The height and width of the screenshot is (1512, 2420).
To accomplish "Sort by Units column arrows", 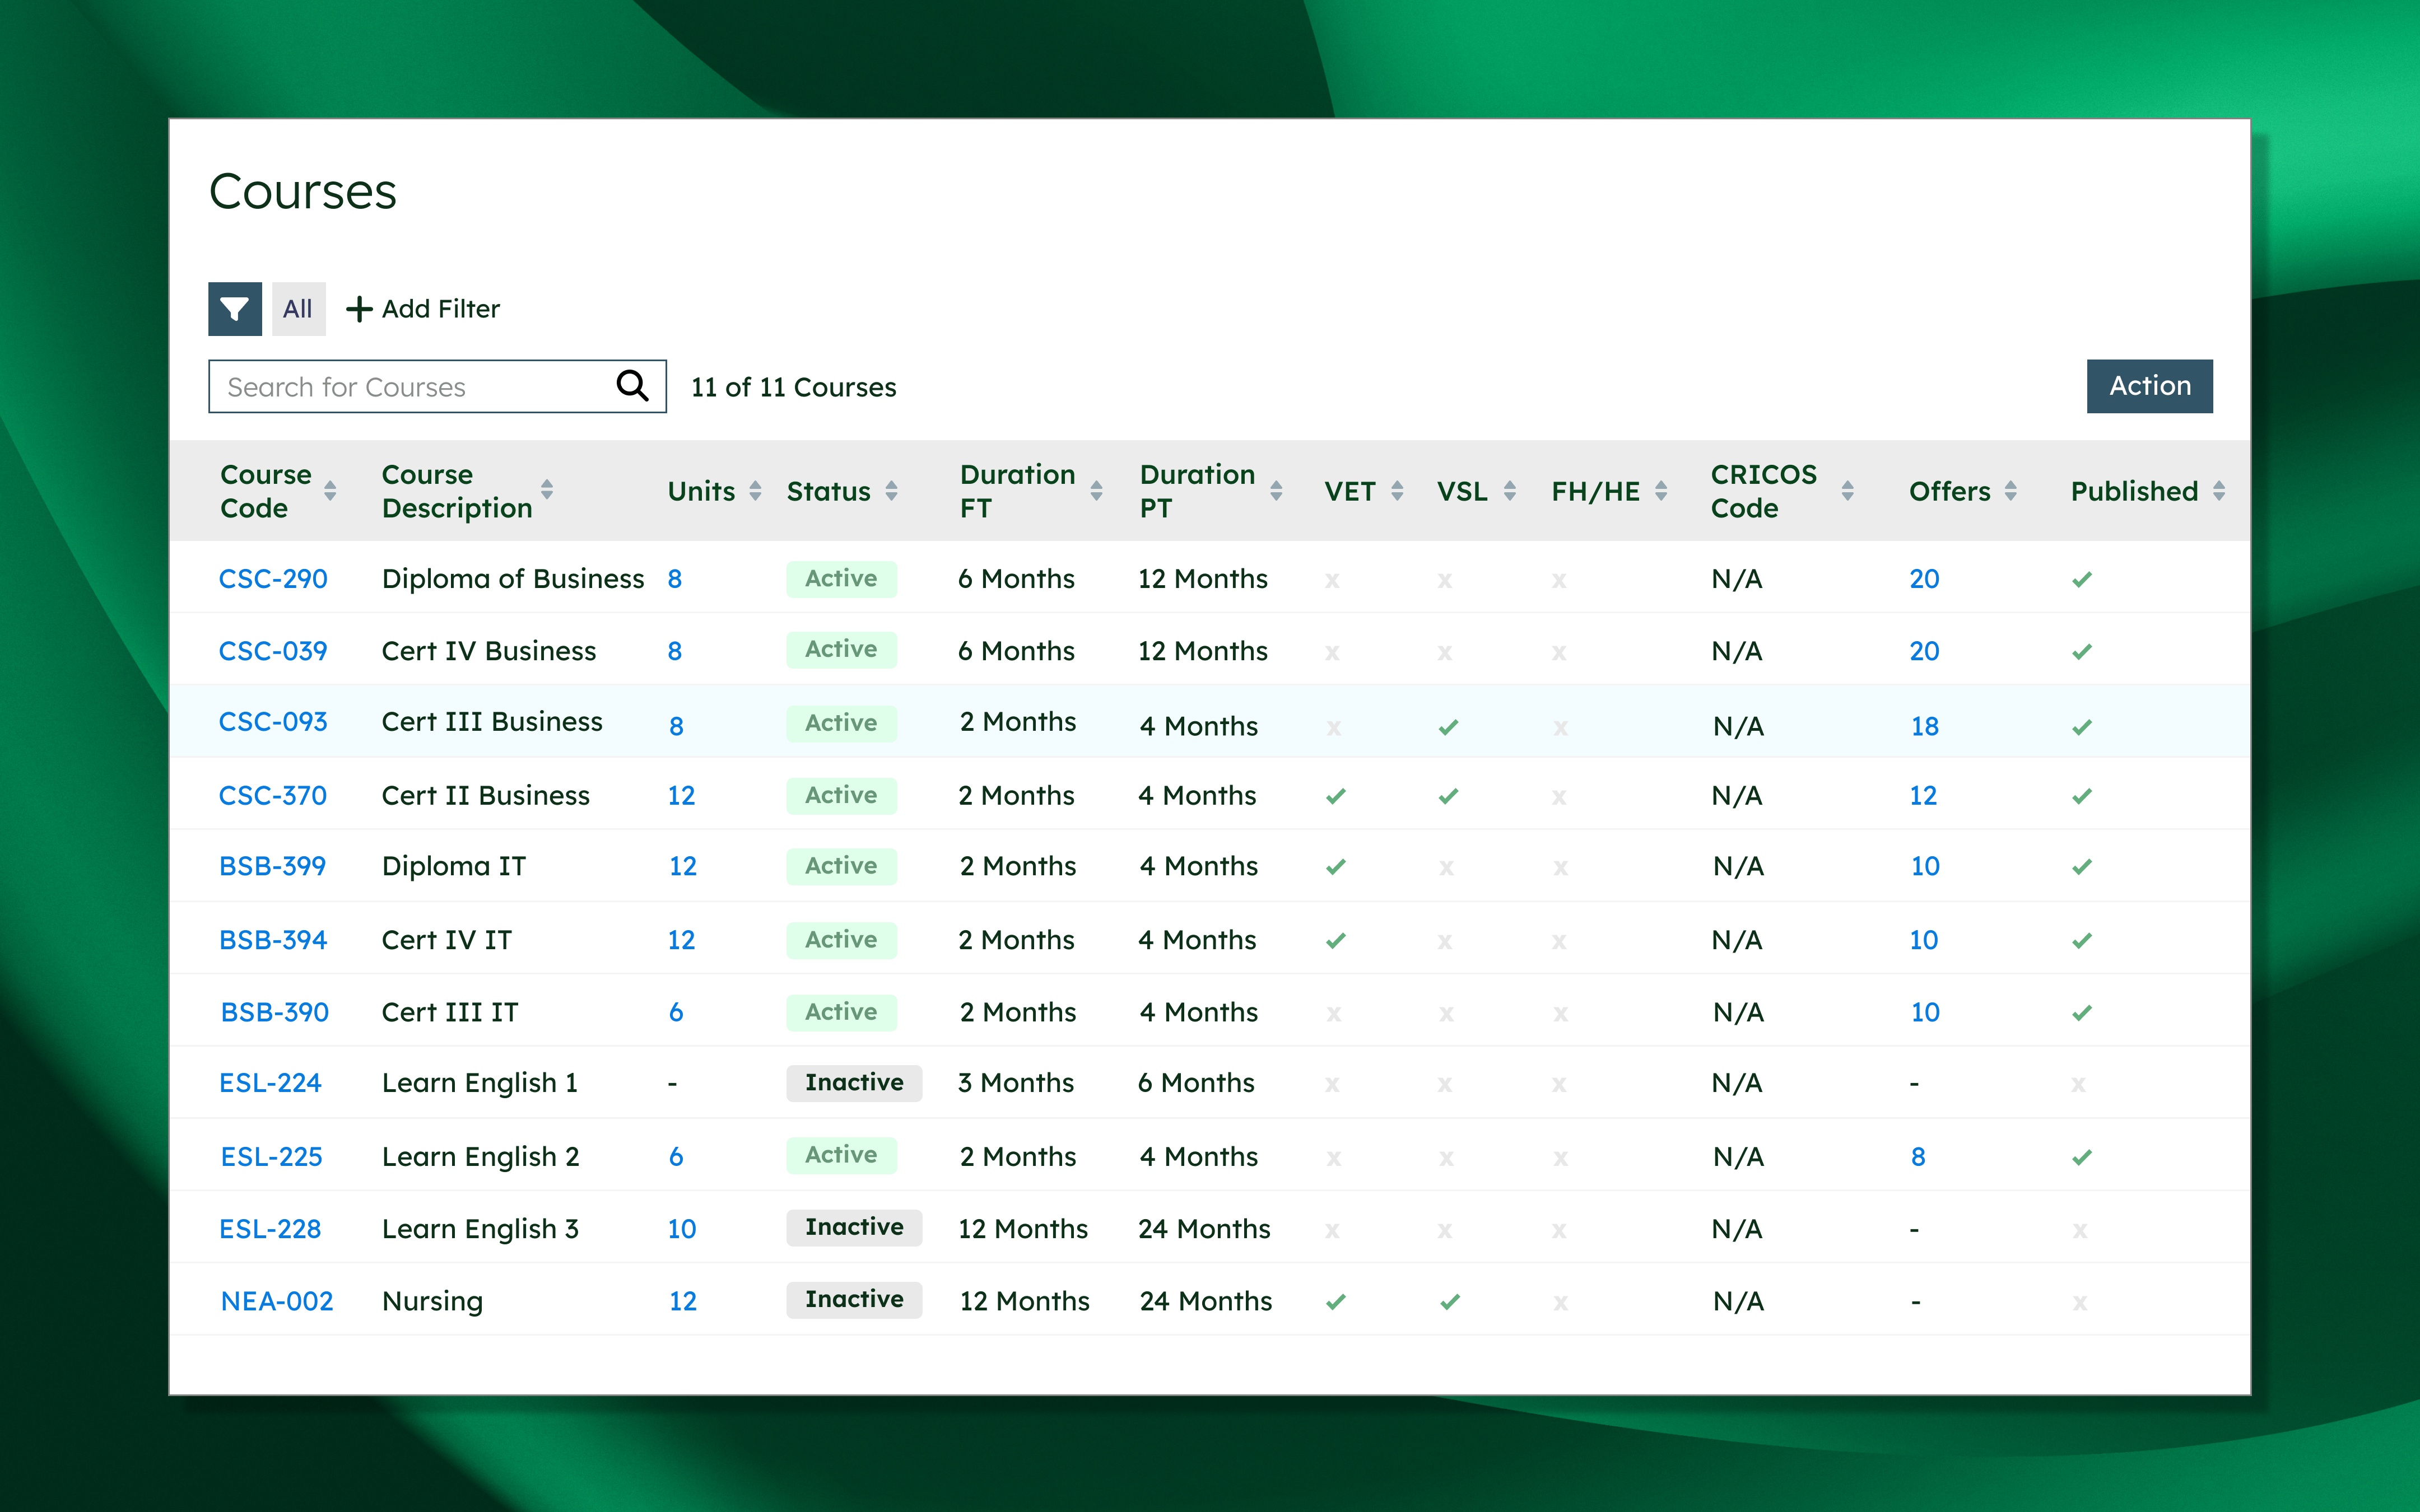I will pos(755,491).
